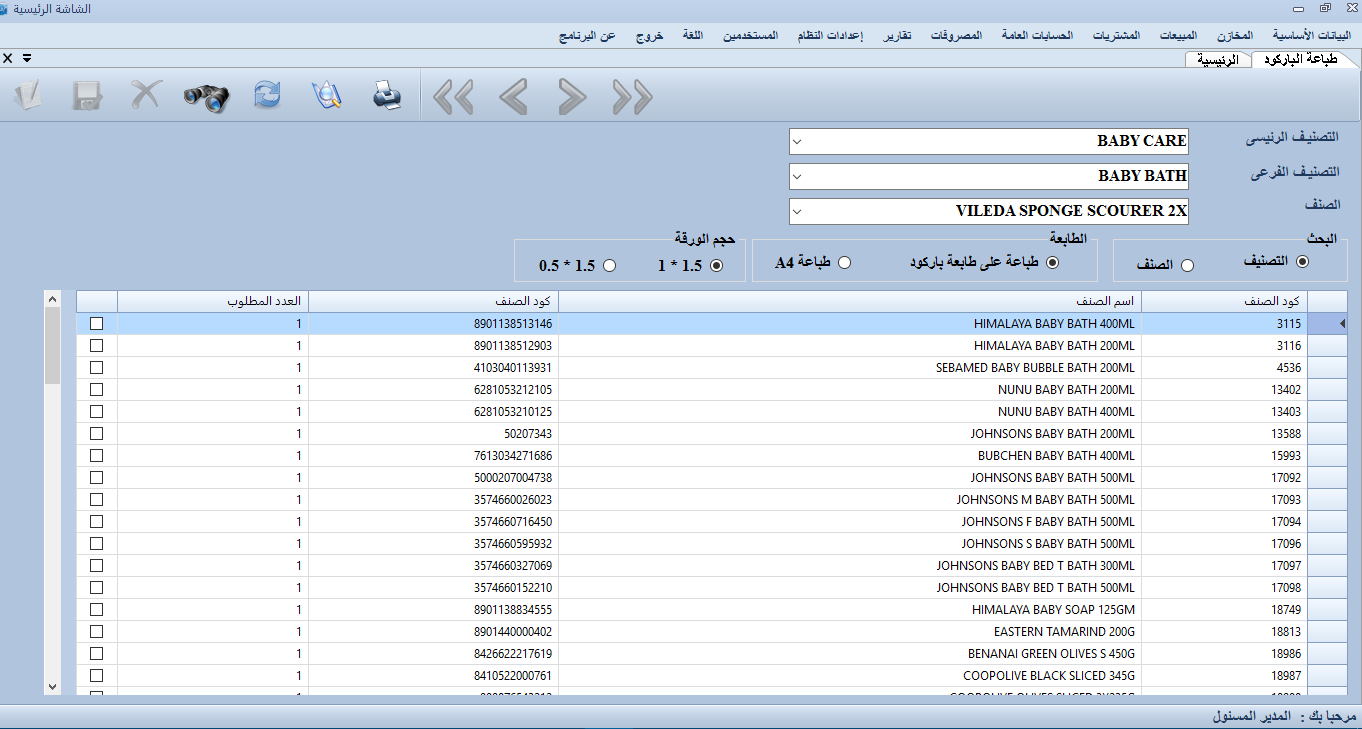Click the save floppy disk icon
The width and height of the screenshot is (1362, 729).
coord(87,96)
